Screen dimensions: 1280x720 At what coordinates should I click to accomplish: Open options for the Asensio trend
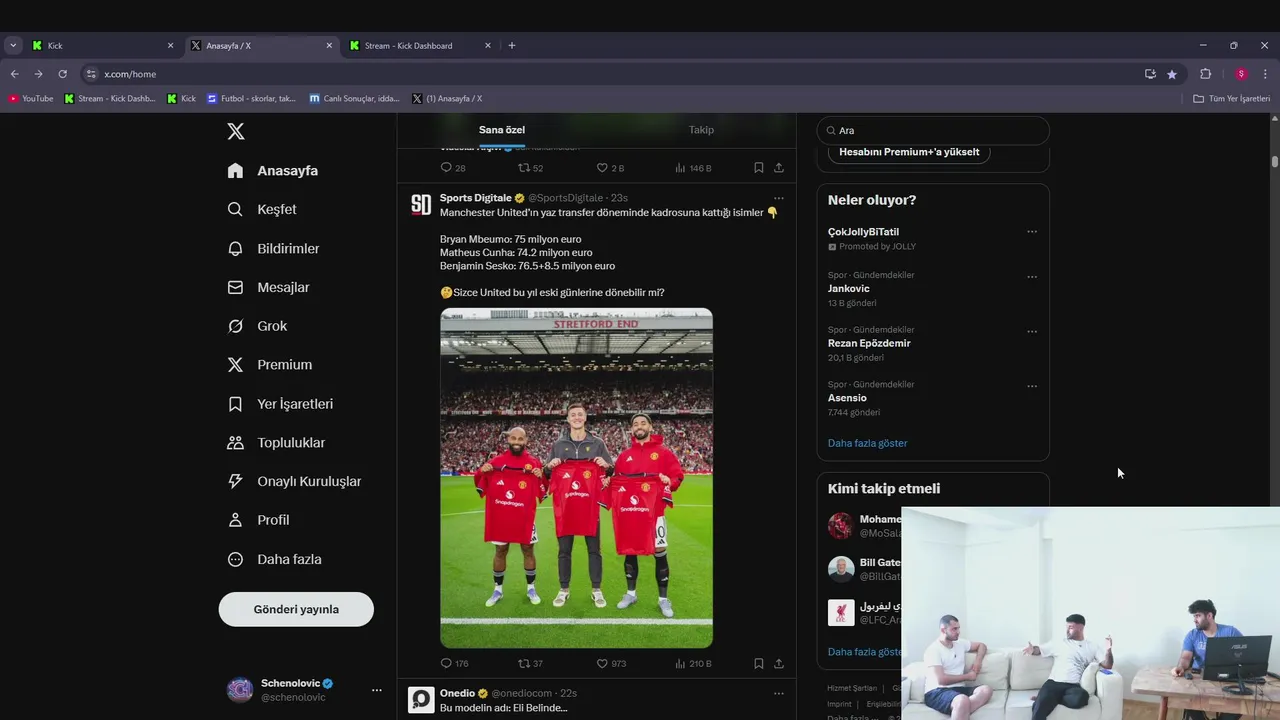(1032, 386)
